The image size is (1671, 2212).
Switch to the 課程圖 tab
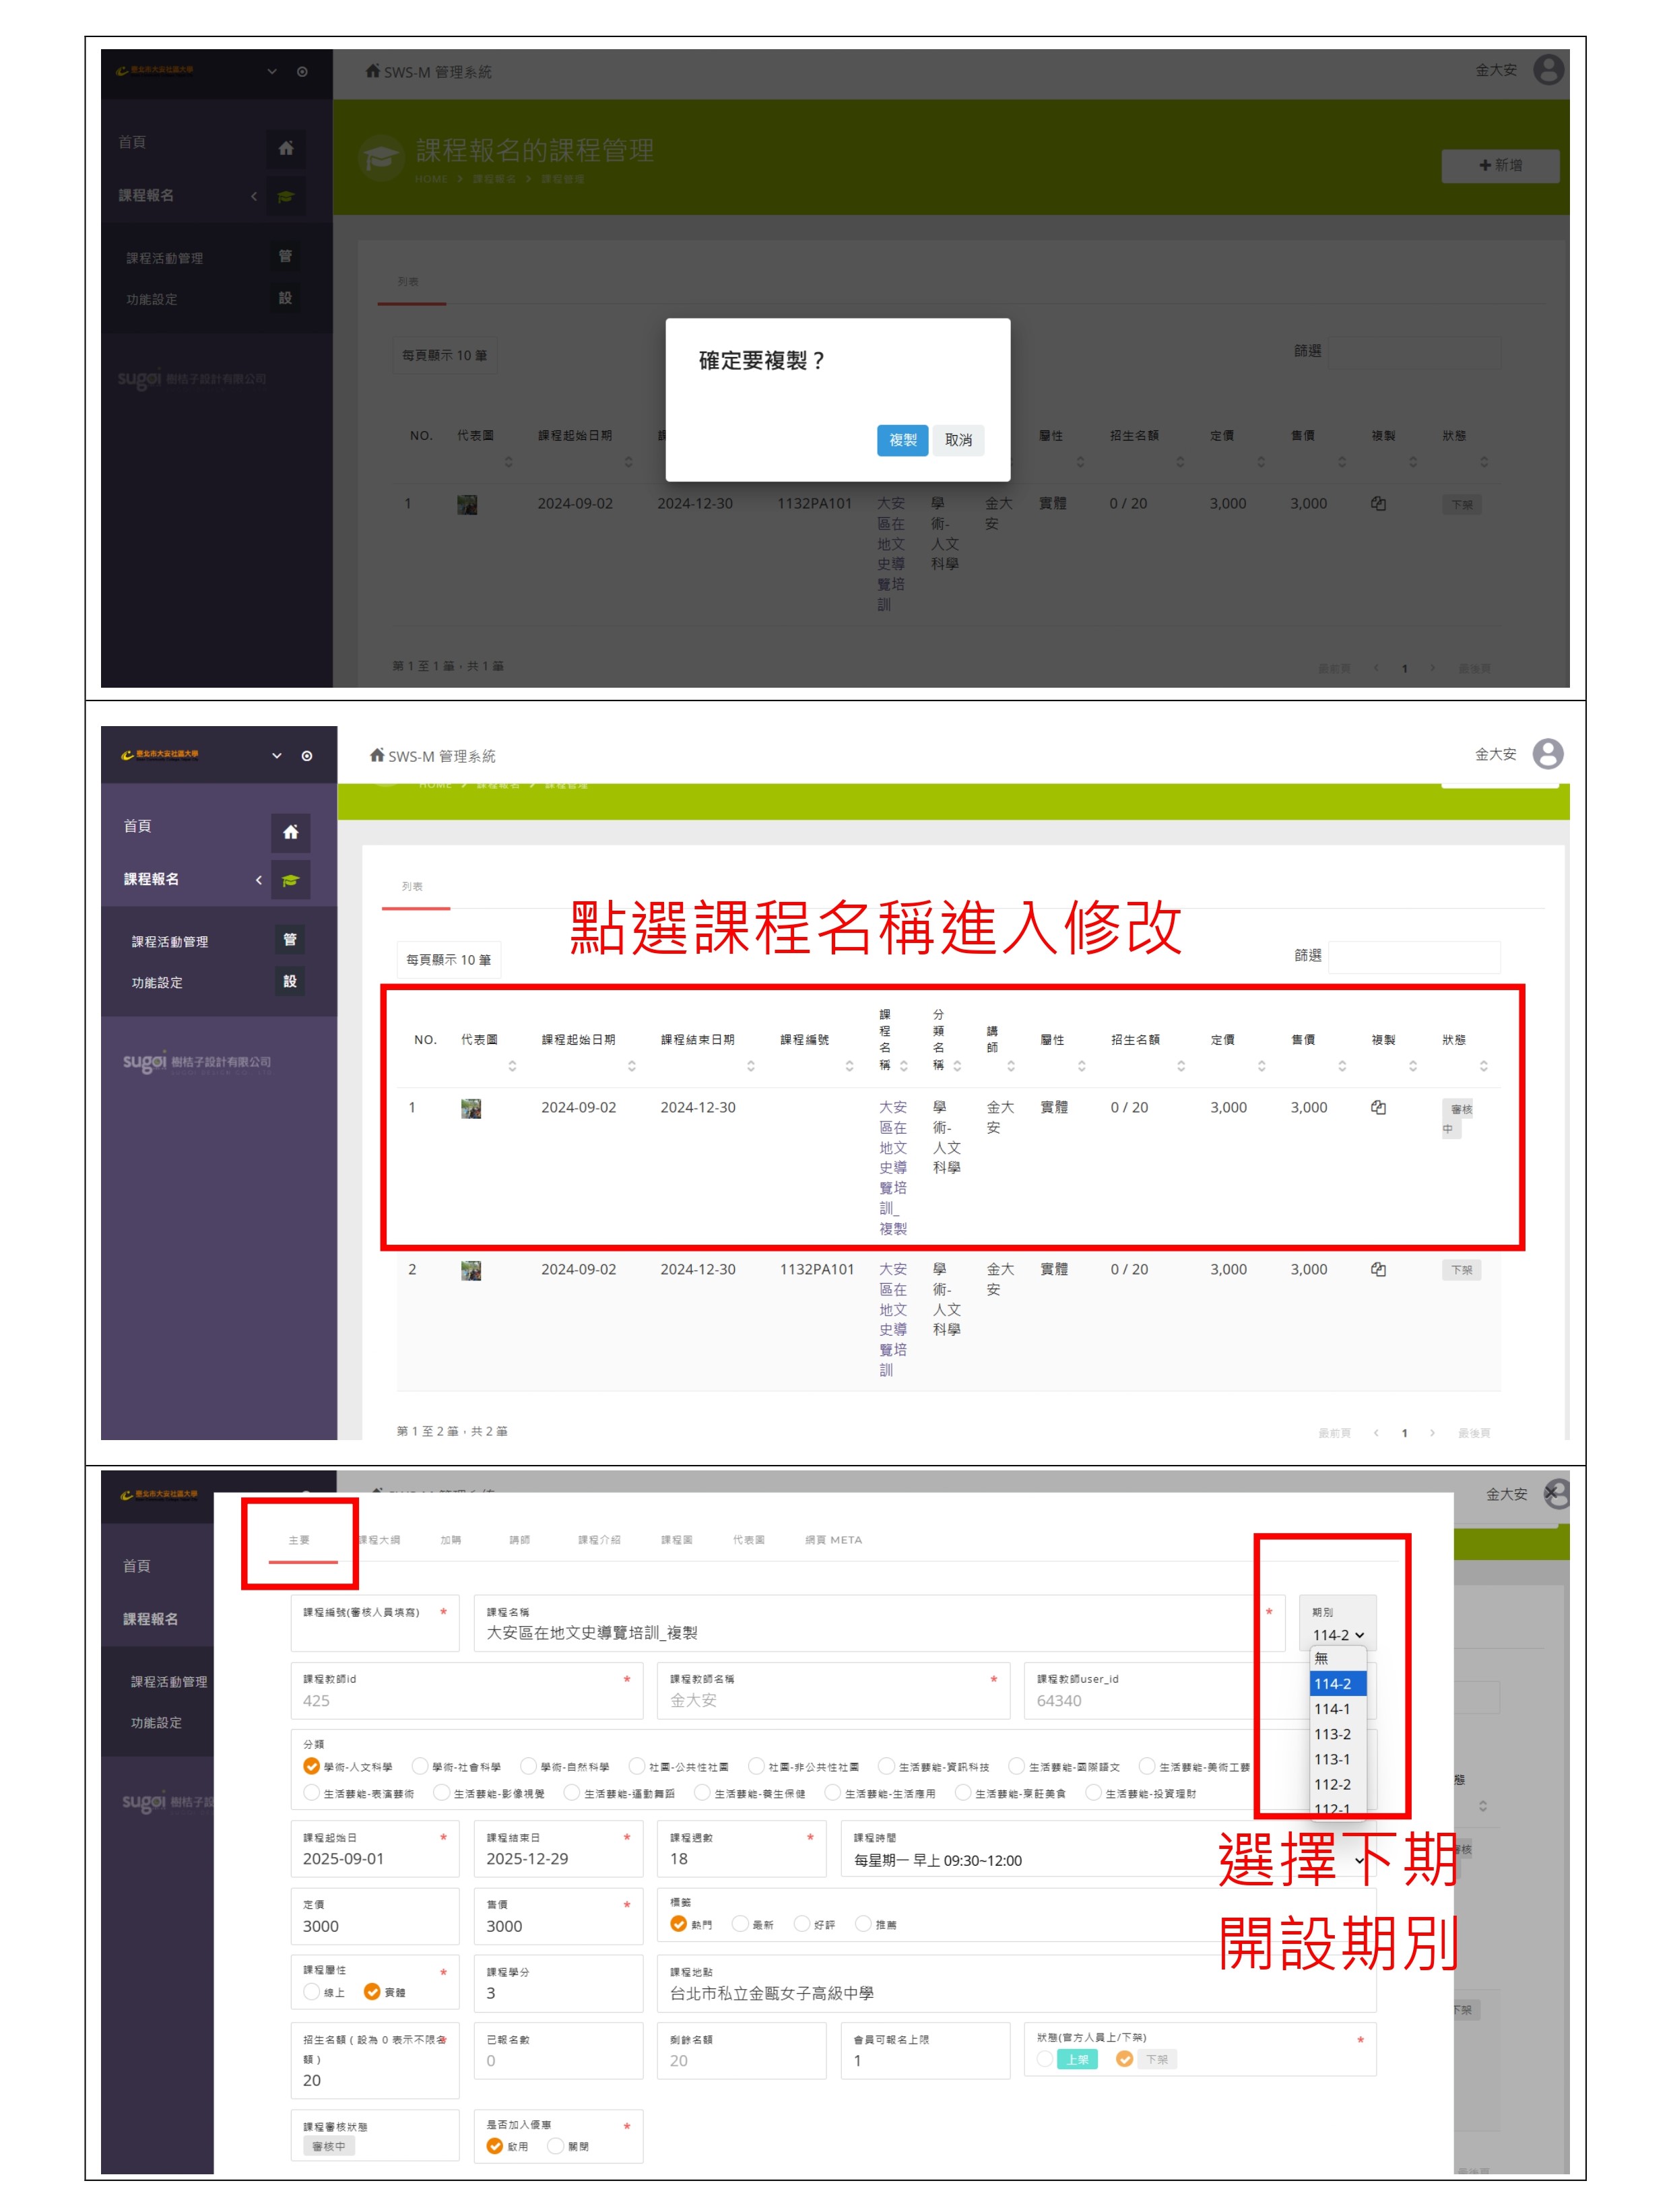677,1540
